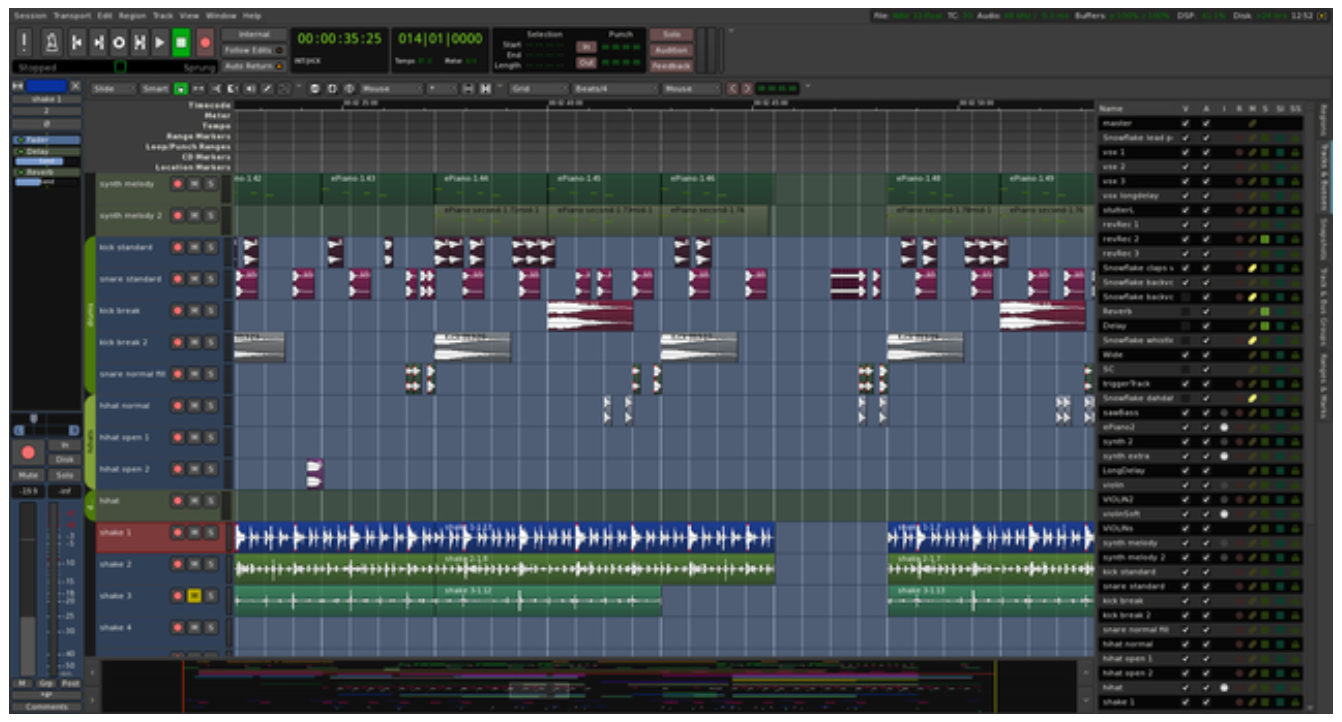Open the Transport menu
This screenshot has width=1342, height=722.
[x=71, y=16]
